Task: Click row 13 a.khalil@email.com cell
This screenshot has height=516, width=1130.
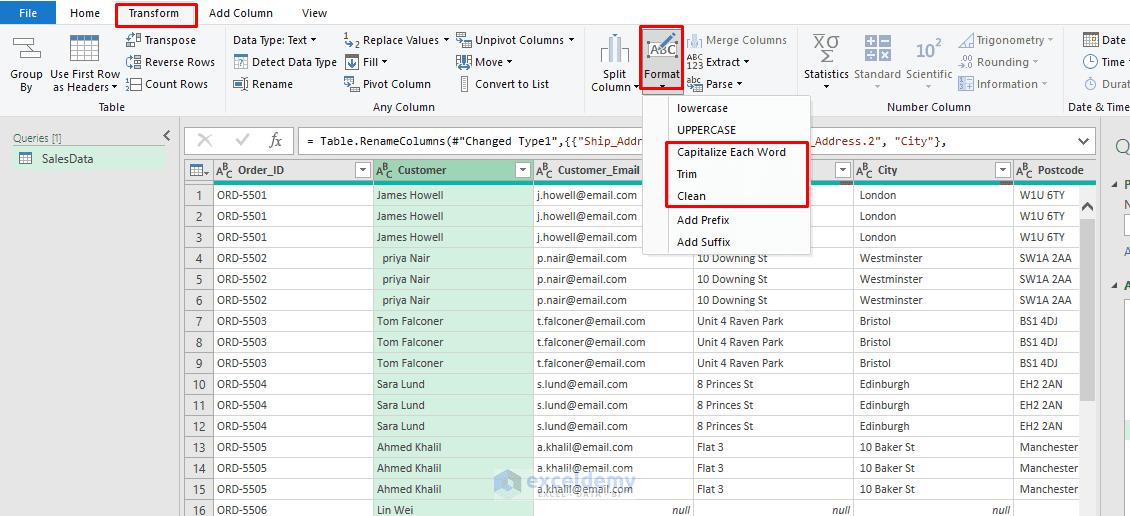Action: (613, 447)
